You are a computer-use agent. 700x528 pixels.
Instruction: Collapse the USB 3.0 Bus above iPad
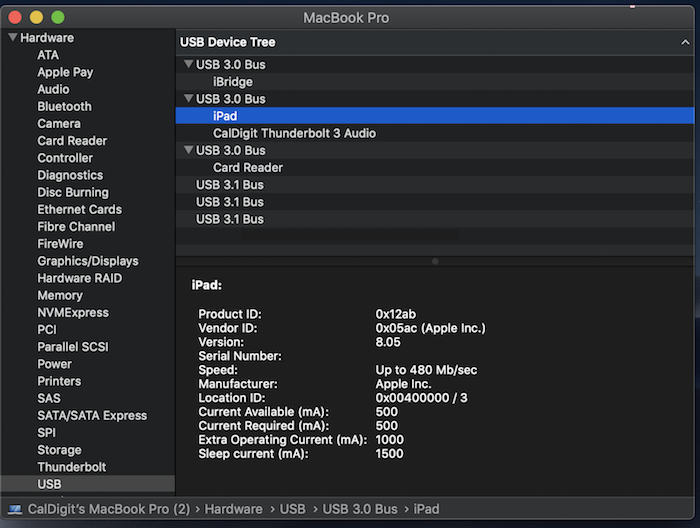189,99
